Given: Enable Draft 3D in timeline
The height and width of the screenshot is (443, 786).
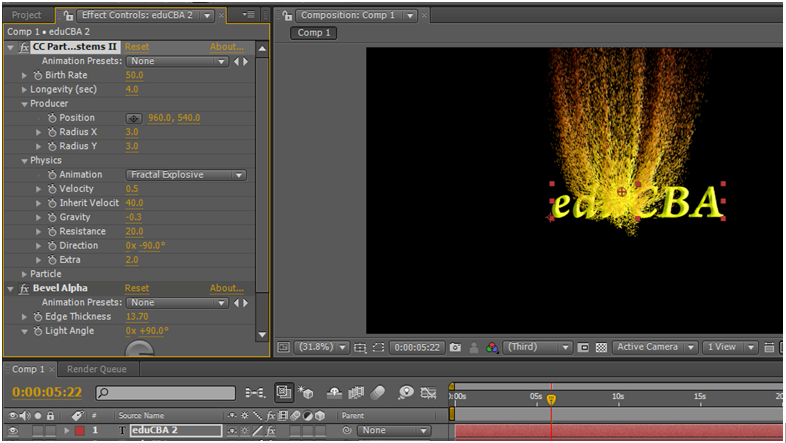Looking at the screenshot, I should tap(306, 392).
